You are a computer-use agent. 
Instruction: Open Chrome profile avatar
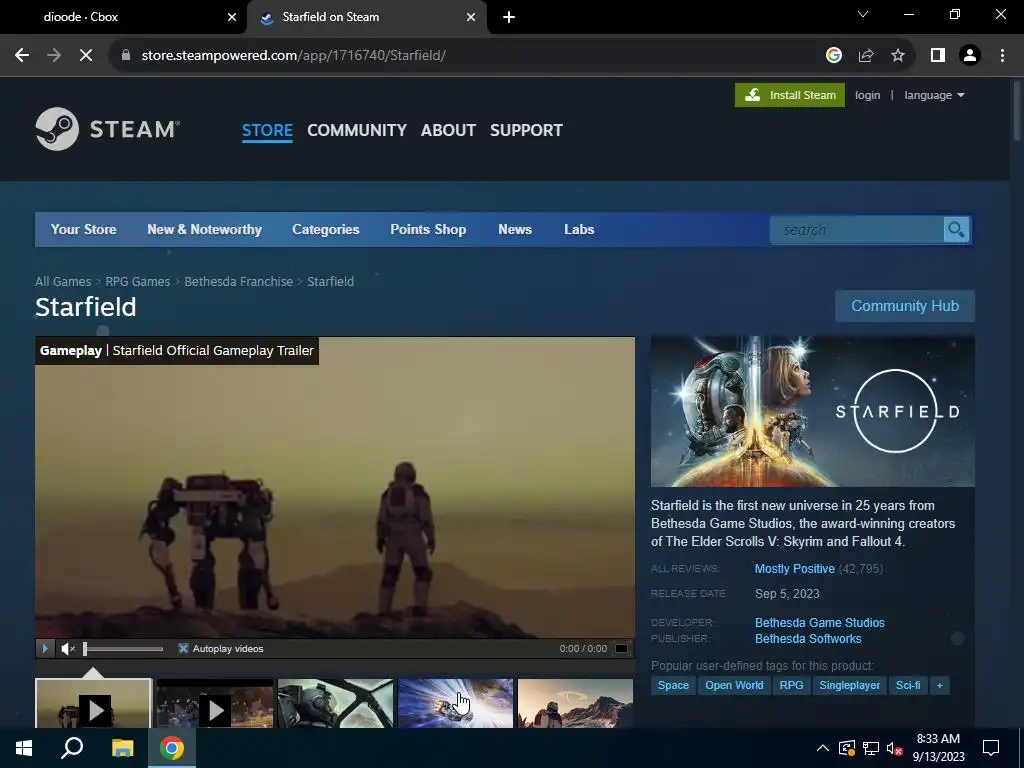point(970,56)
